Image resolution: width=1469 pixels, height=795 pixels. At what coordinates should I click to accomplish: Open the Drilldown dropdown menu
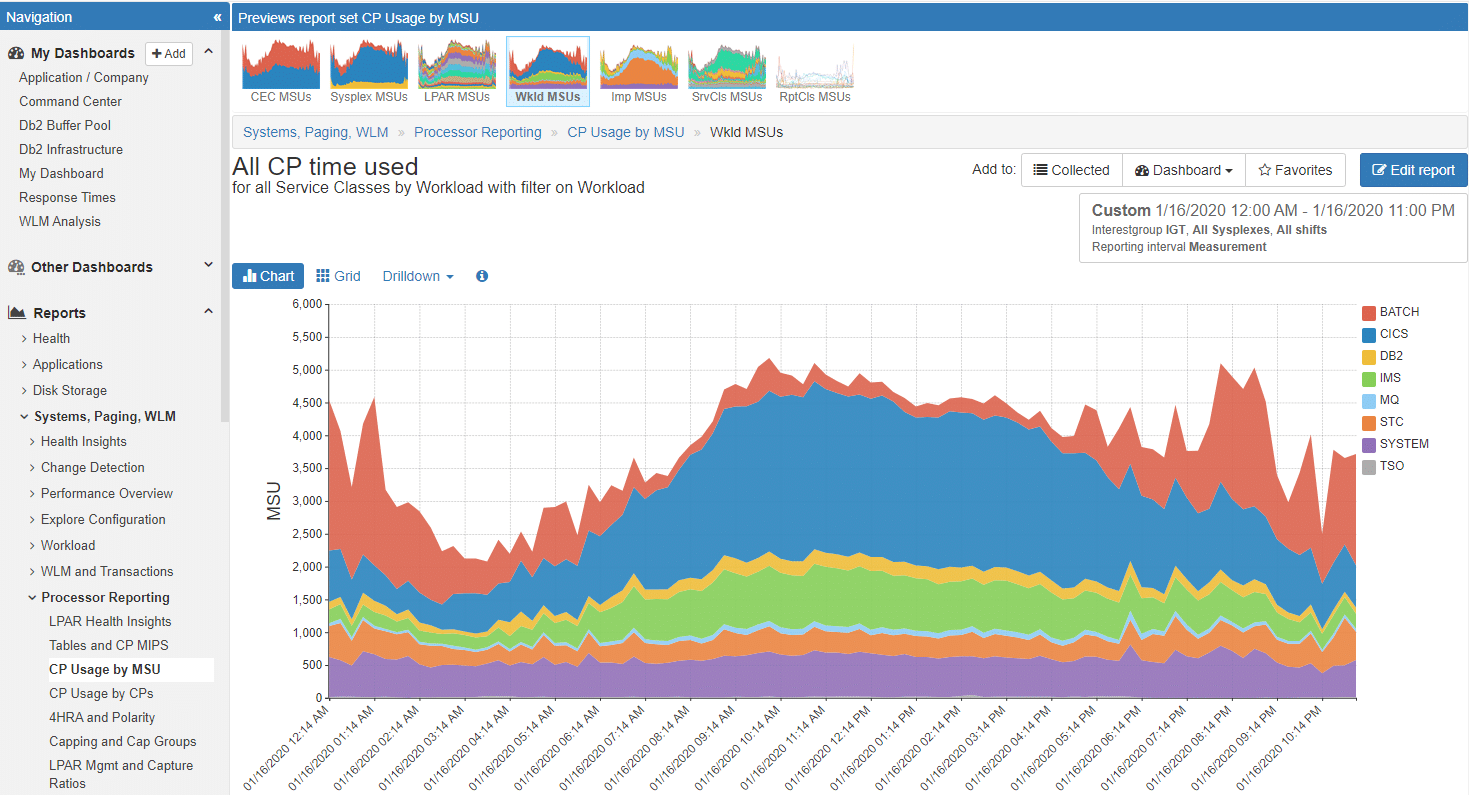(418, 276)
